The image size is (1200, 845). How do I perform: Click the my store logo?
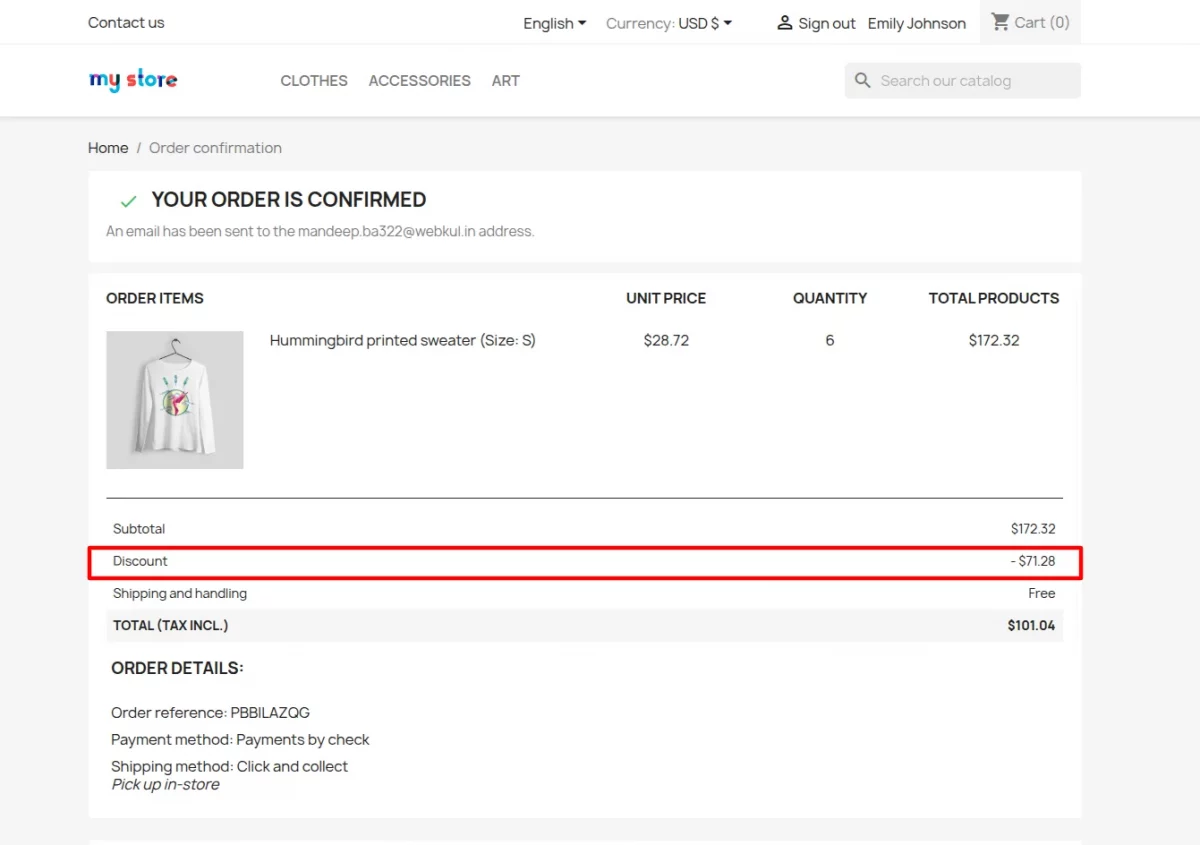pyautogui.click(x=132, y=80)
